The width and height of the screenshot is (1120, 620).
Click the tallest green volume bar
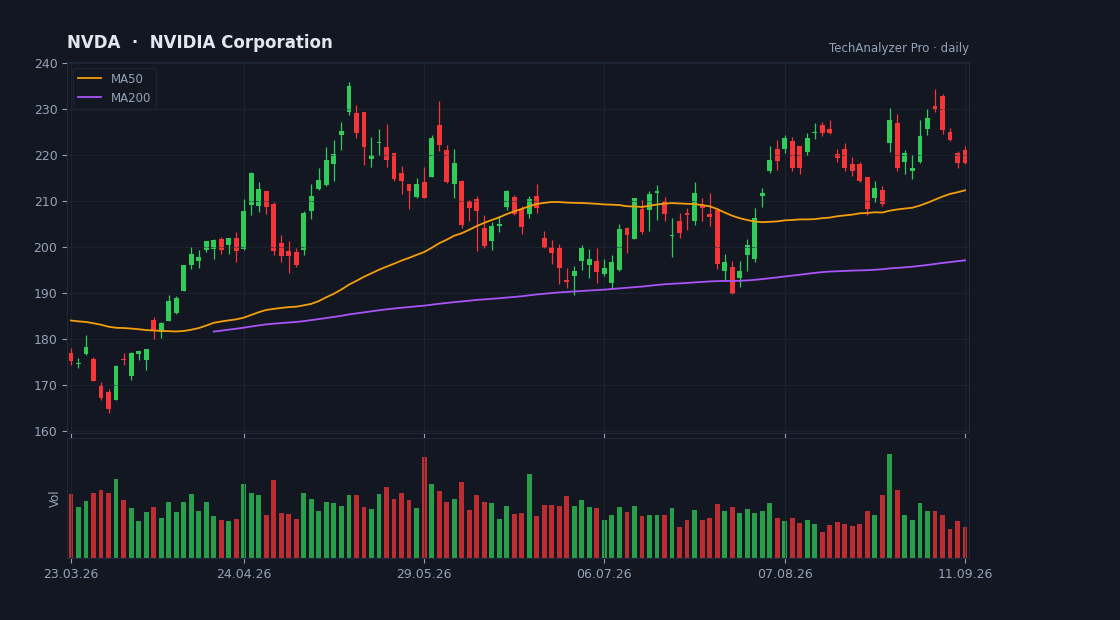coord(889,506)
